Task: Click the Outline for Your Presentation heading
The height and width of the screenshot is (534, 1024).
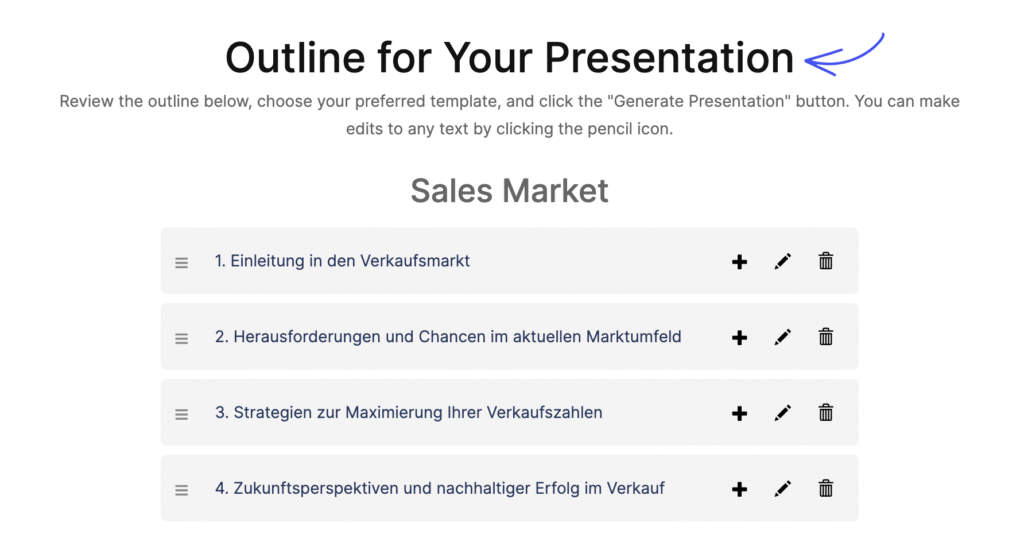Action: (509, 57)
